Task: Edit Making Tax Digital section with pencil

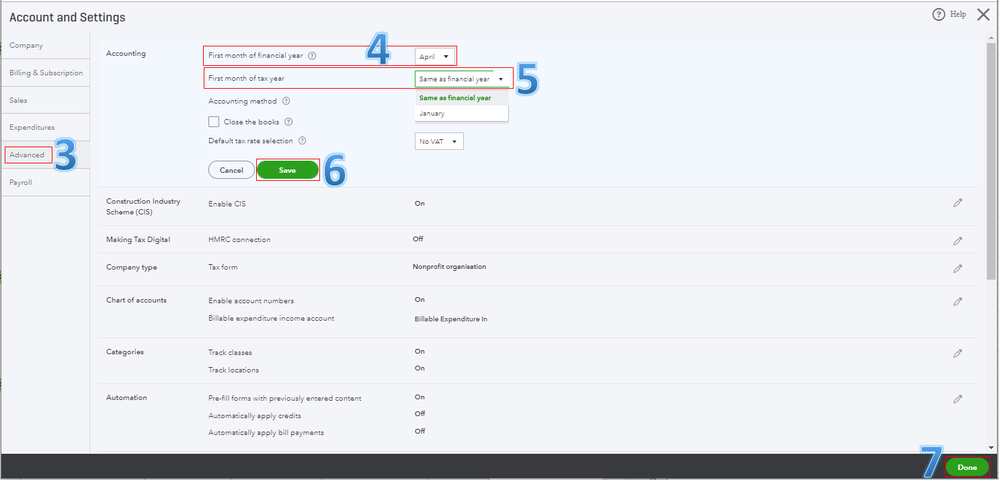Action: 957,241
